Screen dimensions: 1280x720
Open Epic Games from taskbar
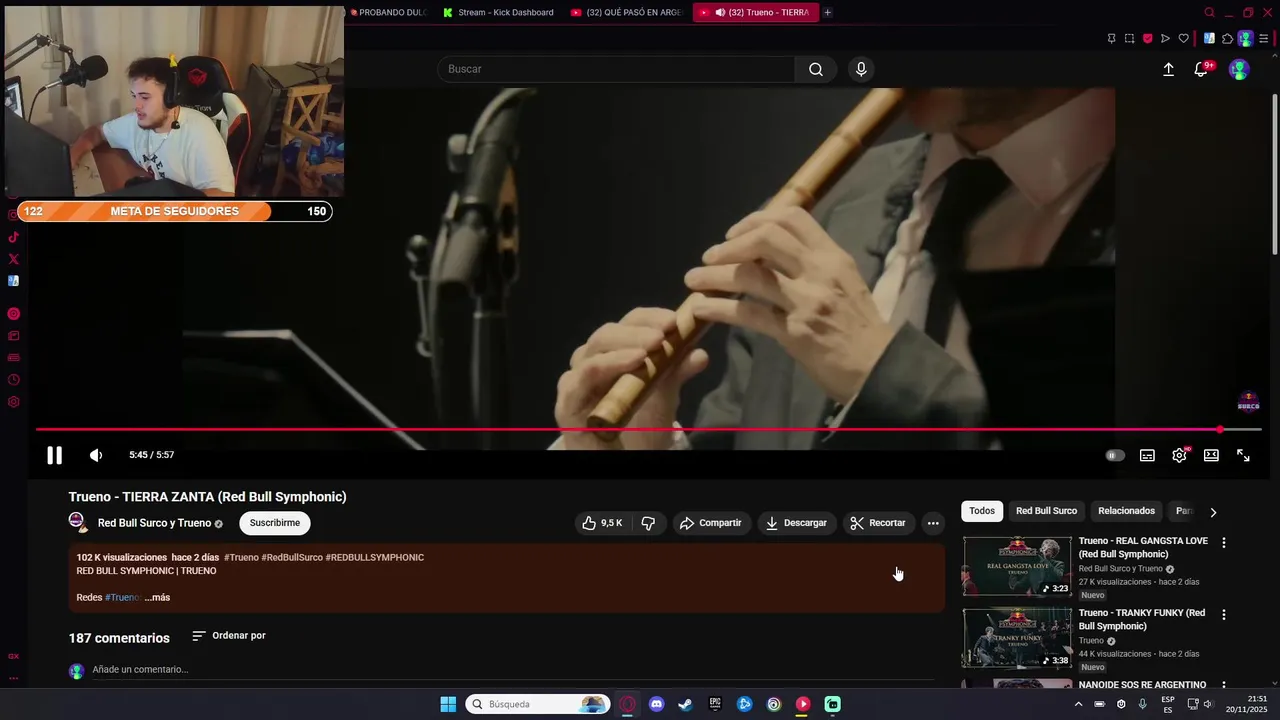(715, 704)
